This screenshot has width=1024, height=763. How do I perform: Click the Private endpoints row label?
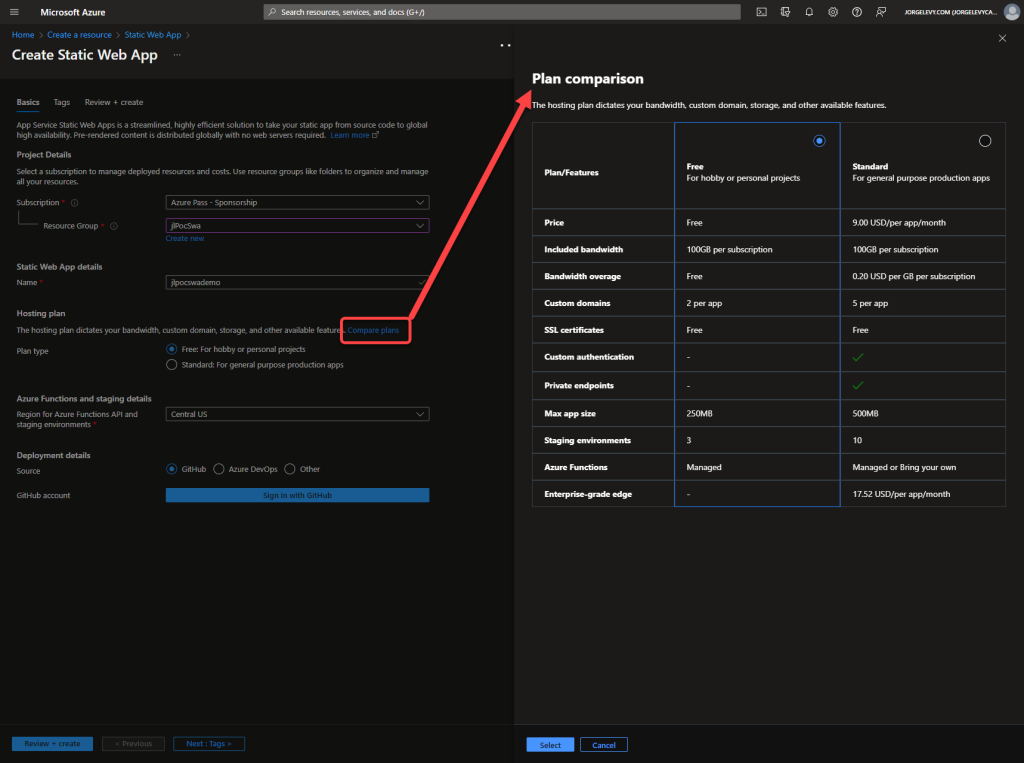click(x=579, y=385)
